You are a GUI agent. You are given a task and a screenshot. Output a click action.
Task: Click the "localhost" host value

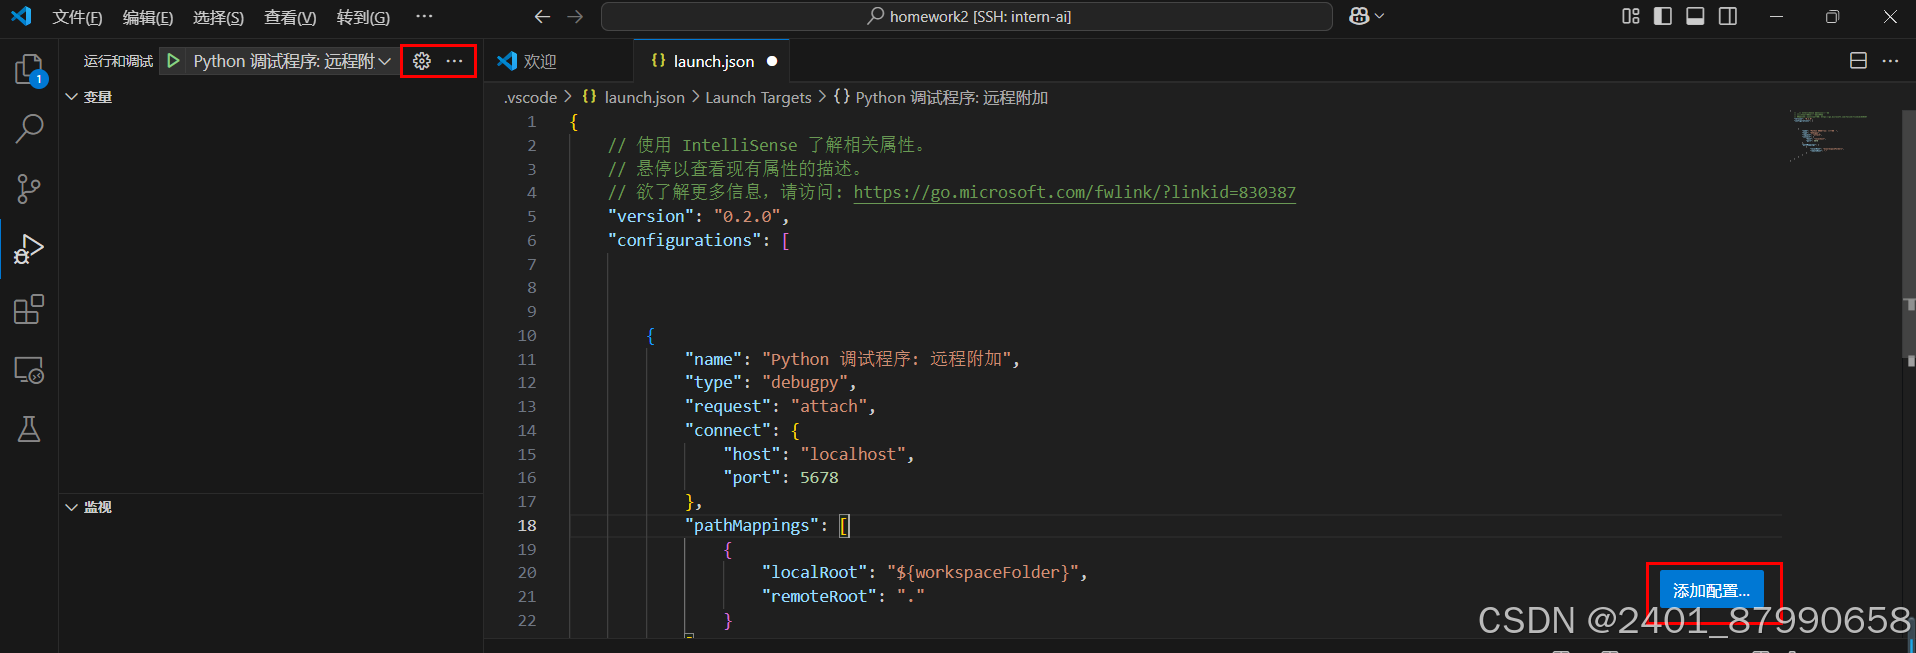point(853,454)
